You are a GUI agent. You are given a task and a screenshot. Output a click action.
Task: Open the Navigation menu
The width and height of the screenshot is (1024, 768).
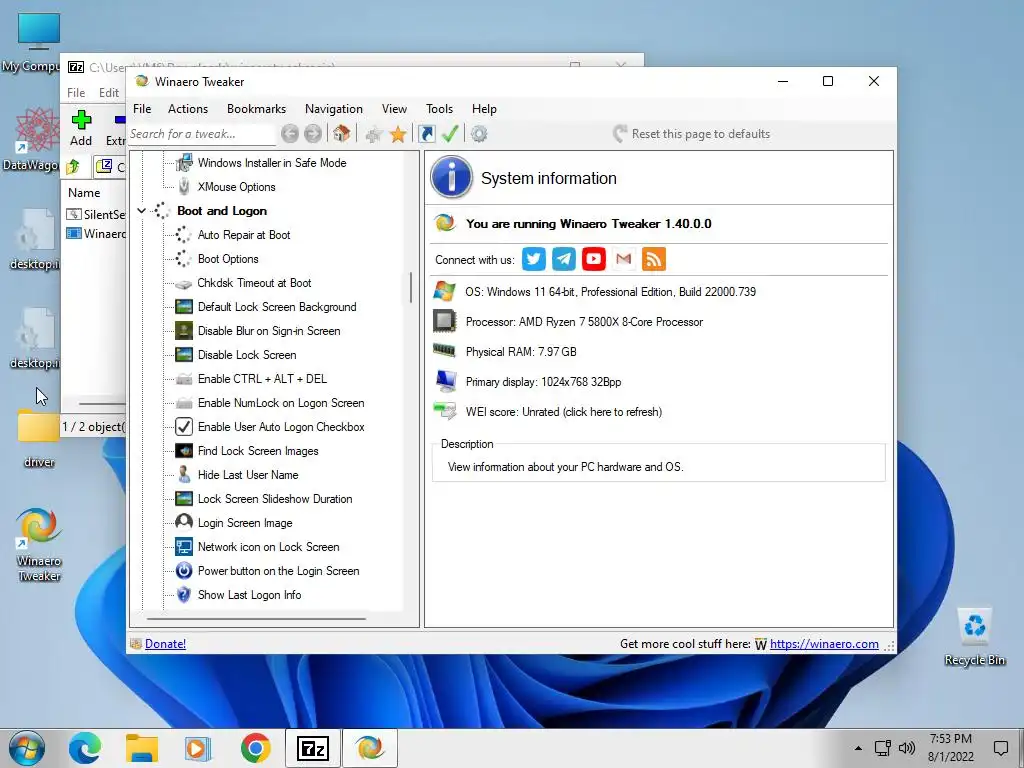click(x=334, y=109)
